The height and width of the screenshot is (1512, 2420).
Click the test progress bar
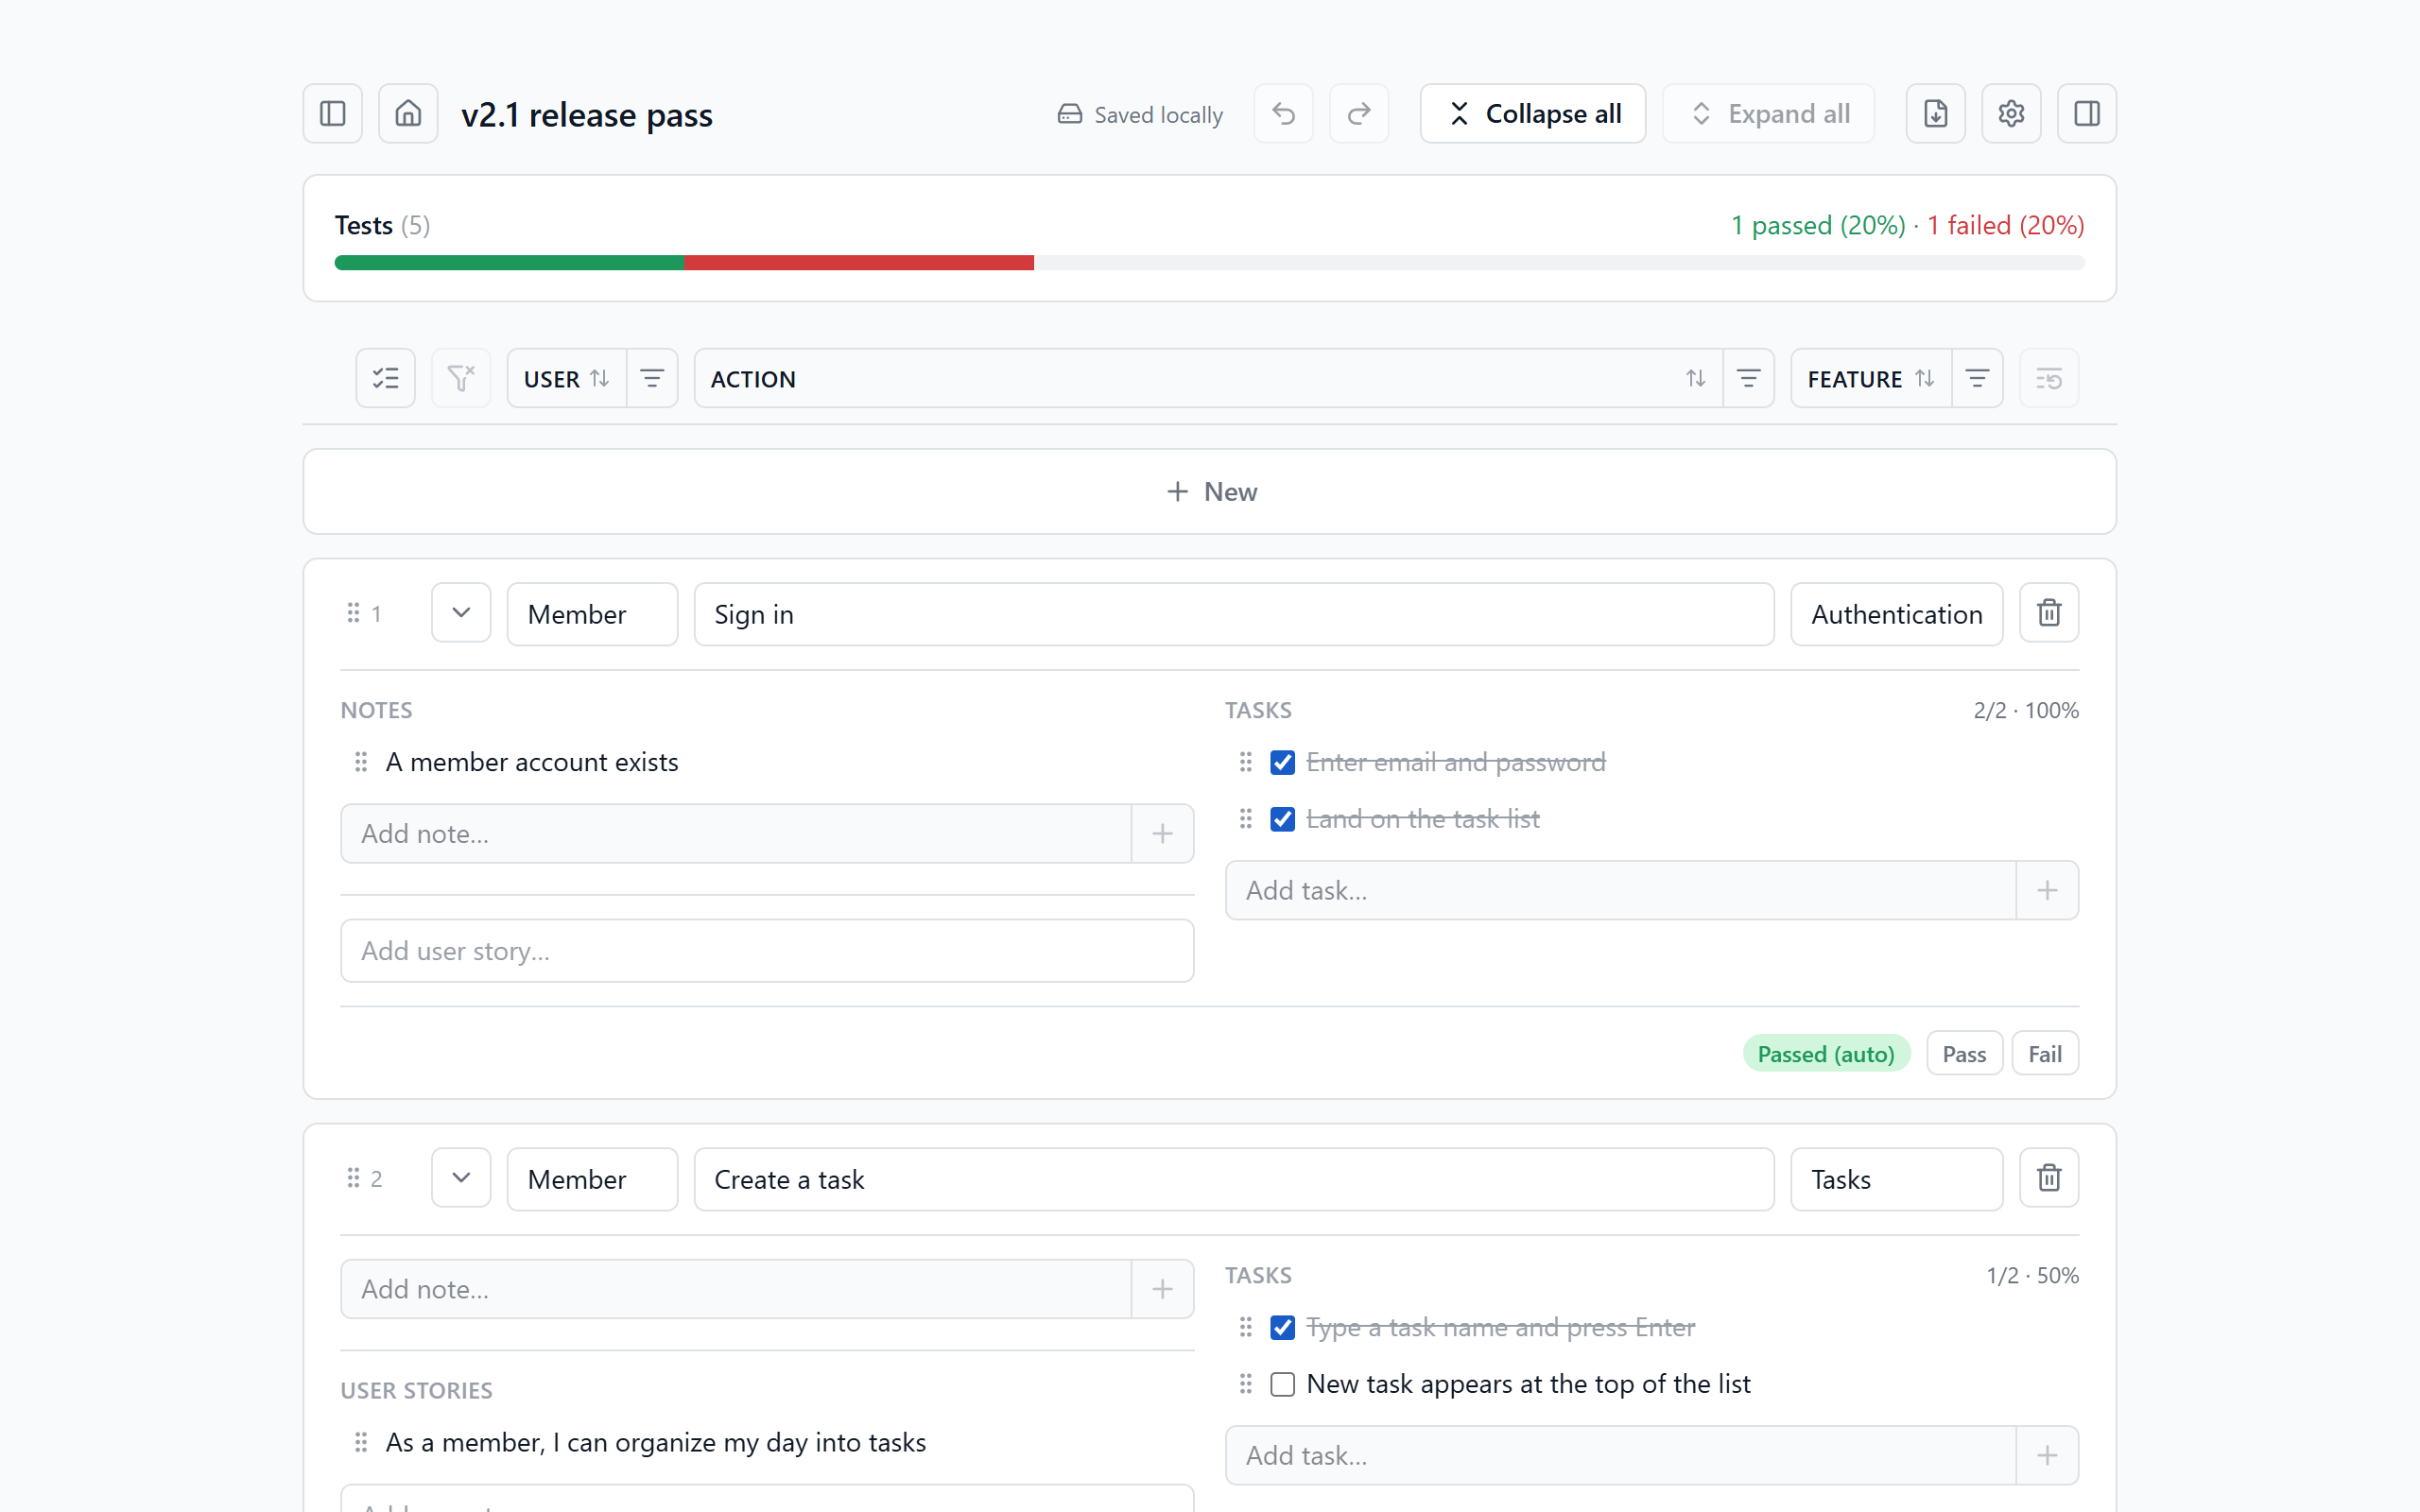click(x=1210, y=263)
